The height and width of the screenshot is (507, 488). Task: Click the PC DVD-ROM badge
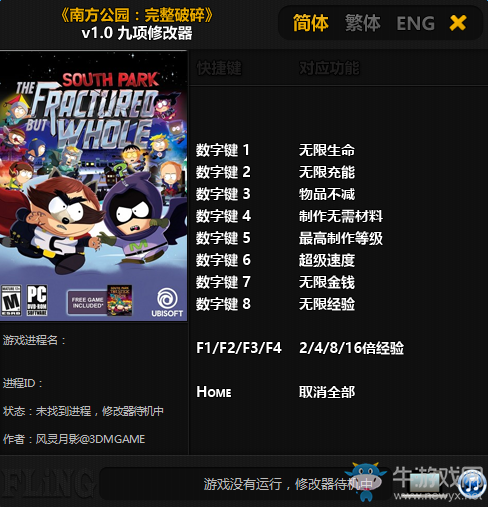pos(37,300)
